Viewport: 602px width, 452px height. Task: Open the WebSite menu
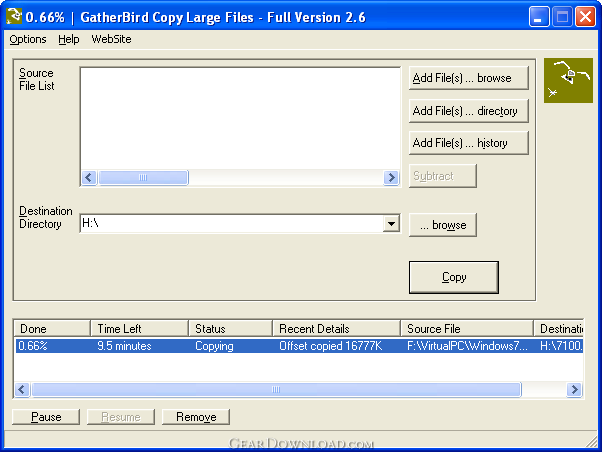click(111, 39)
